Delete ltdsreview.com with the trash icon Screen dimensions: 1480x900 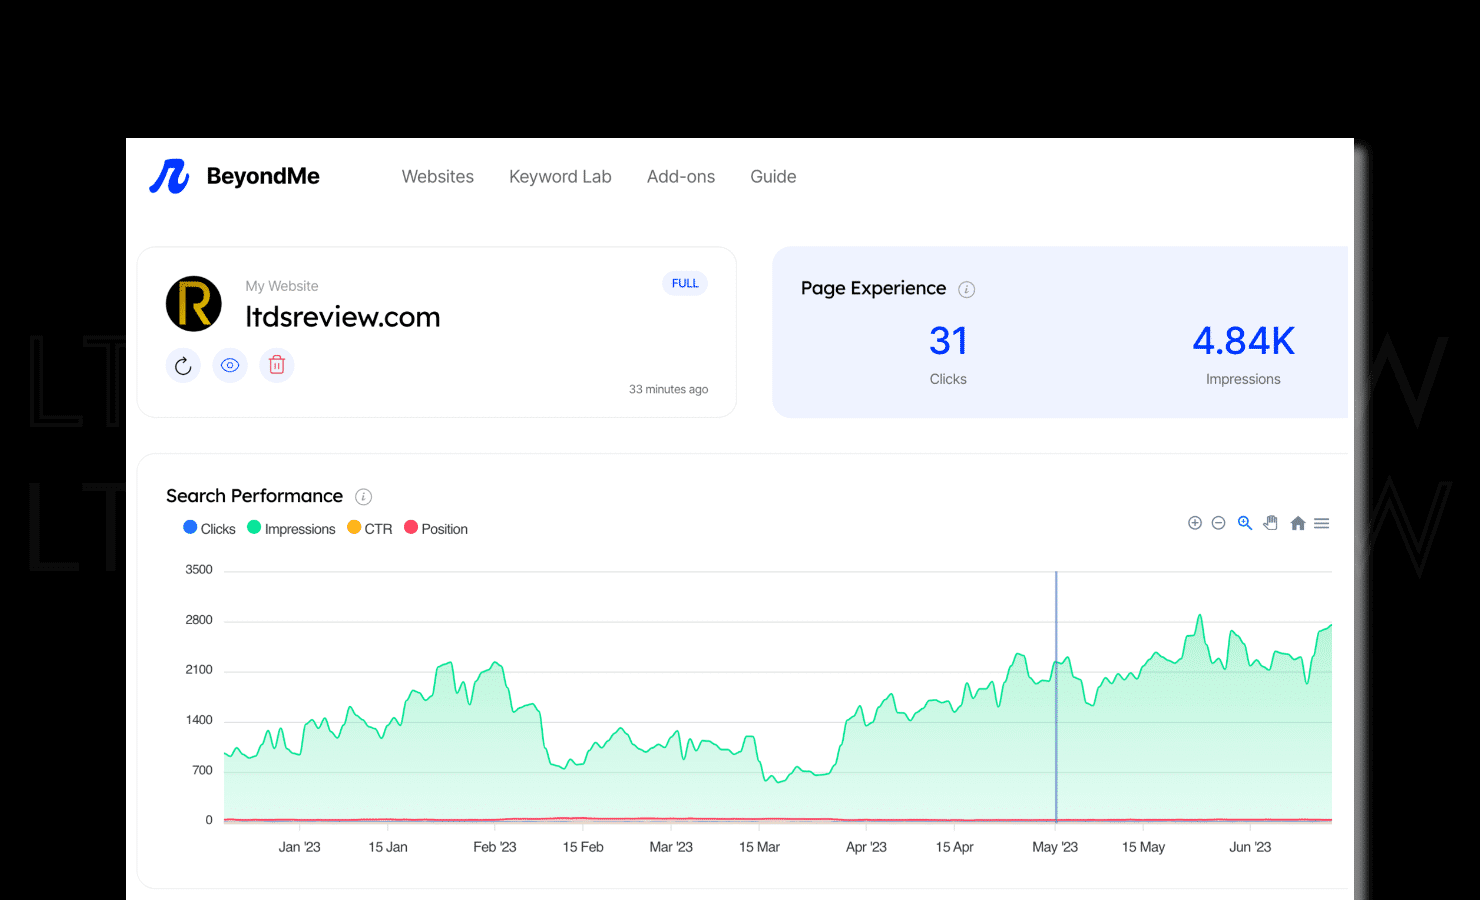(277, 365)
